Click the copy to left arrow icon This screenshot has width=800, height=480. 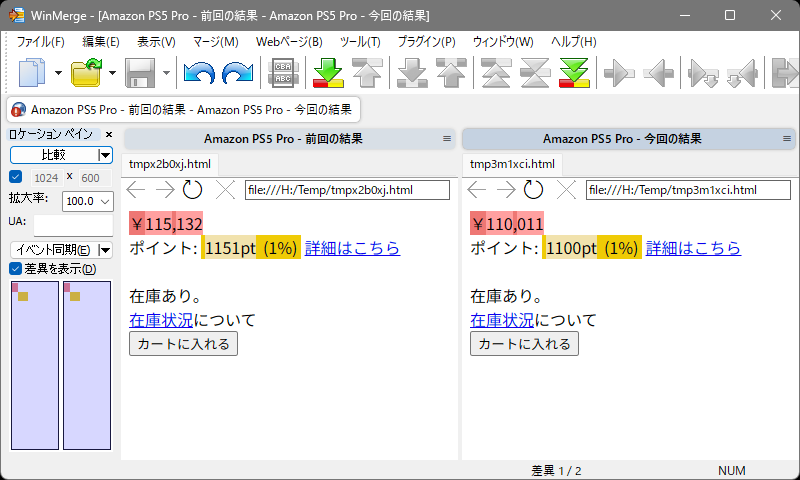[658, 73]
